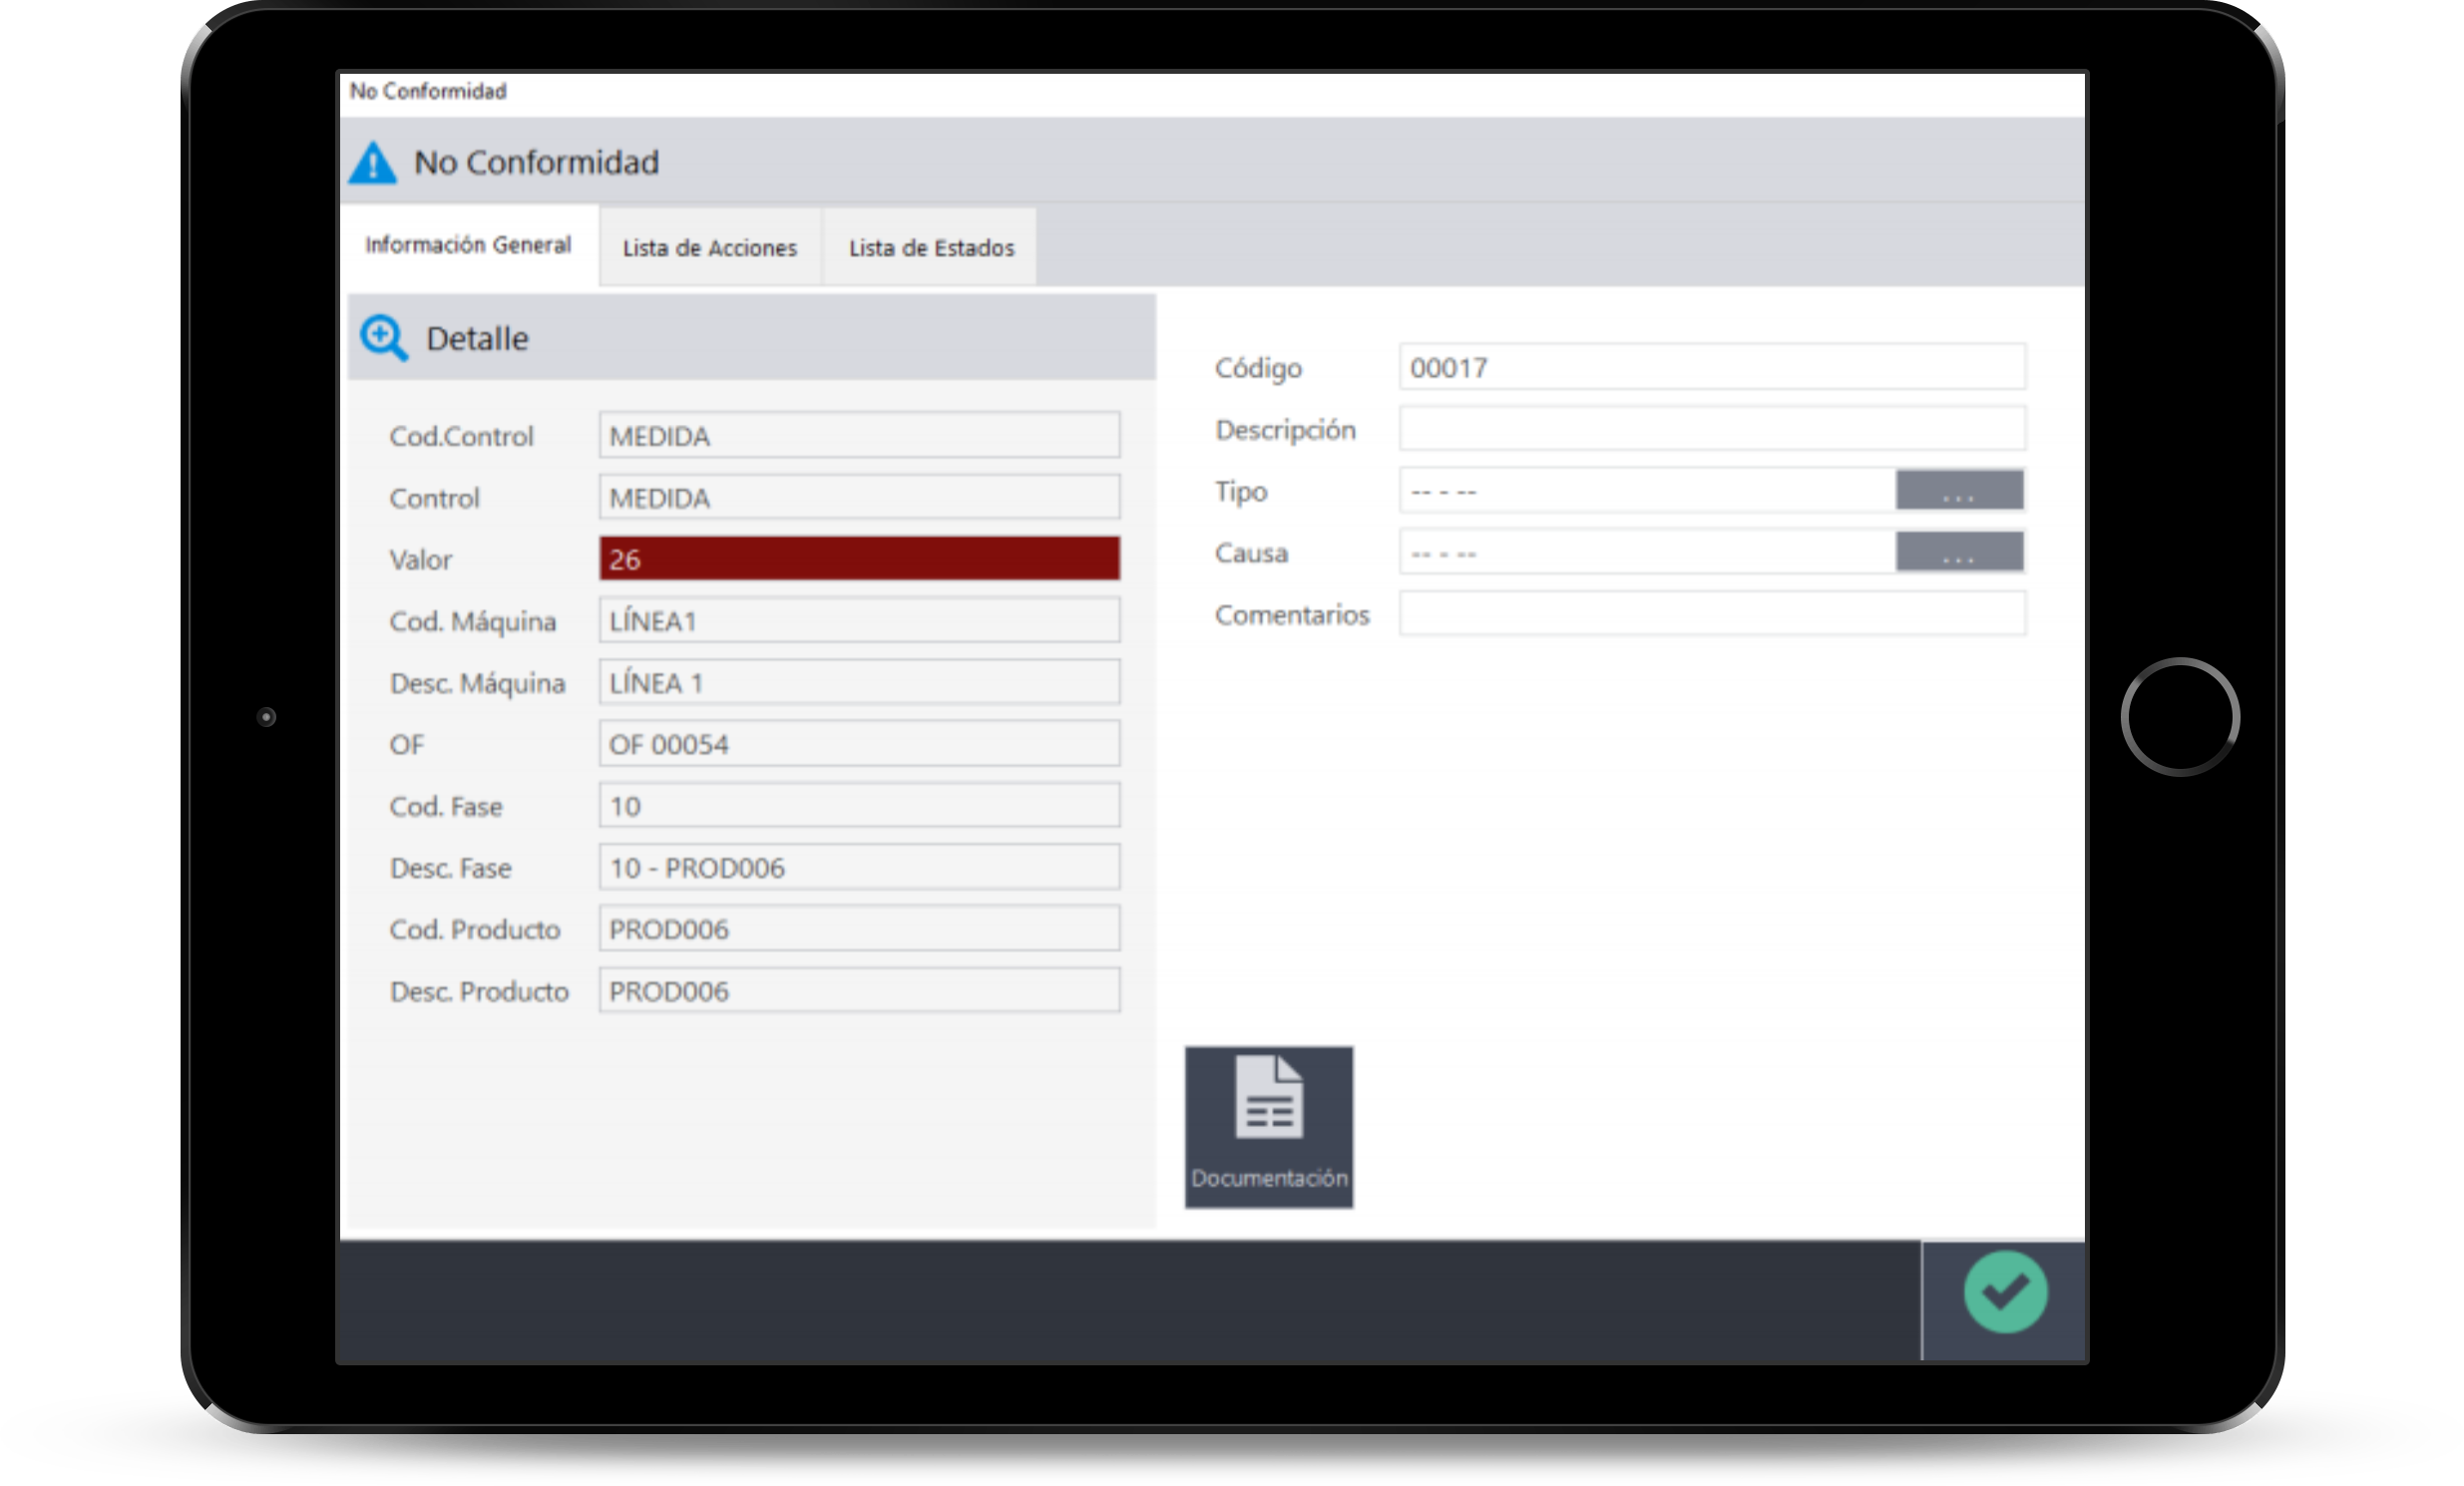Switch to Lista de Acciones tab
This screenshot has width=2464, height=1486.
point(709,248)
